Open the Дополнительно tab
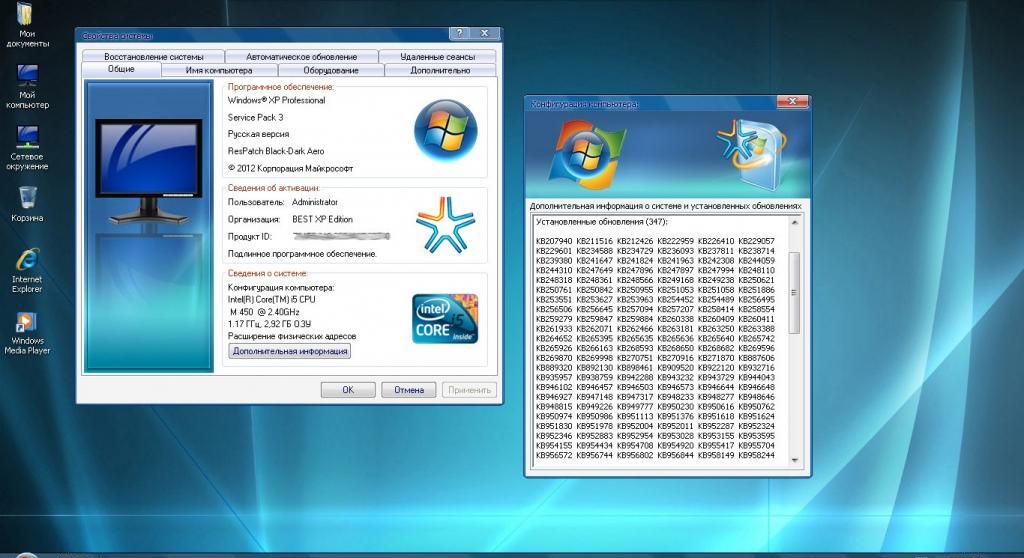The height and width of the screenshot is (558, 1024). click(440, 71)
